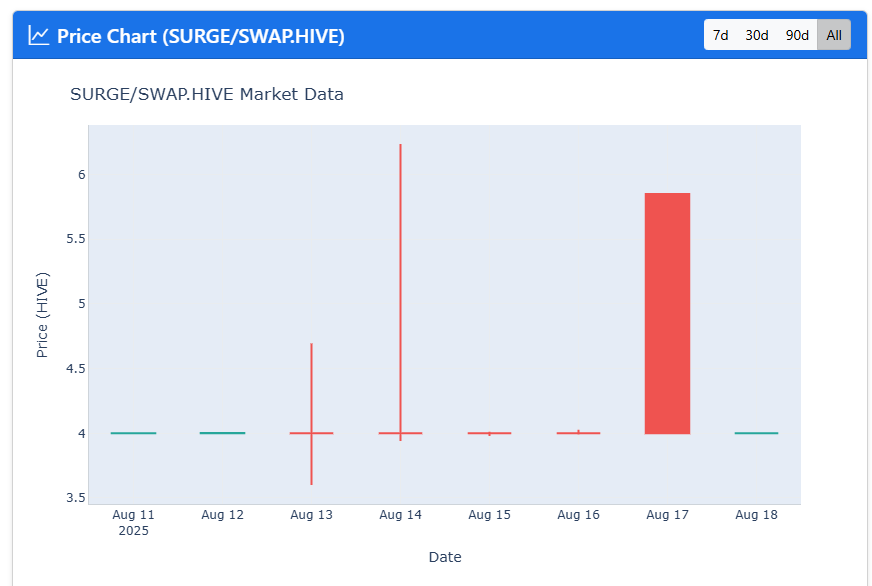Click the Price Chart (SURGE/SWAP.HIVE) heading
872x586 pixels.
(201, 36)
